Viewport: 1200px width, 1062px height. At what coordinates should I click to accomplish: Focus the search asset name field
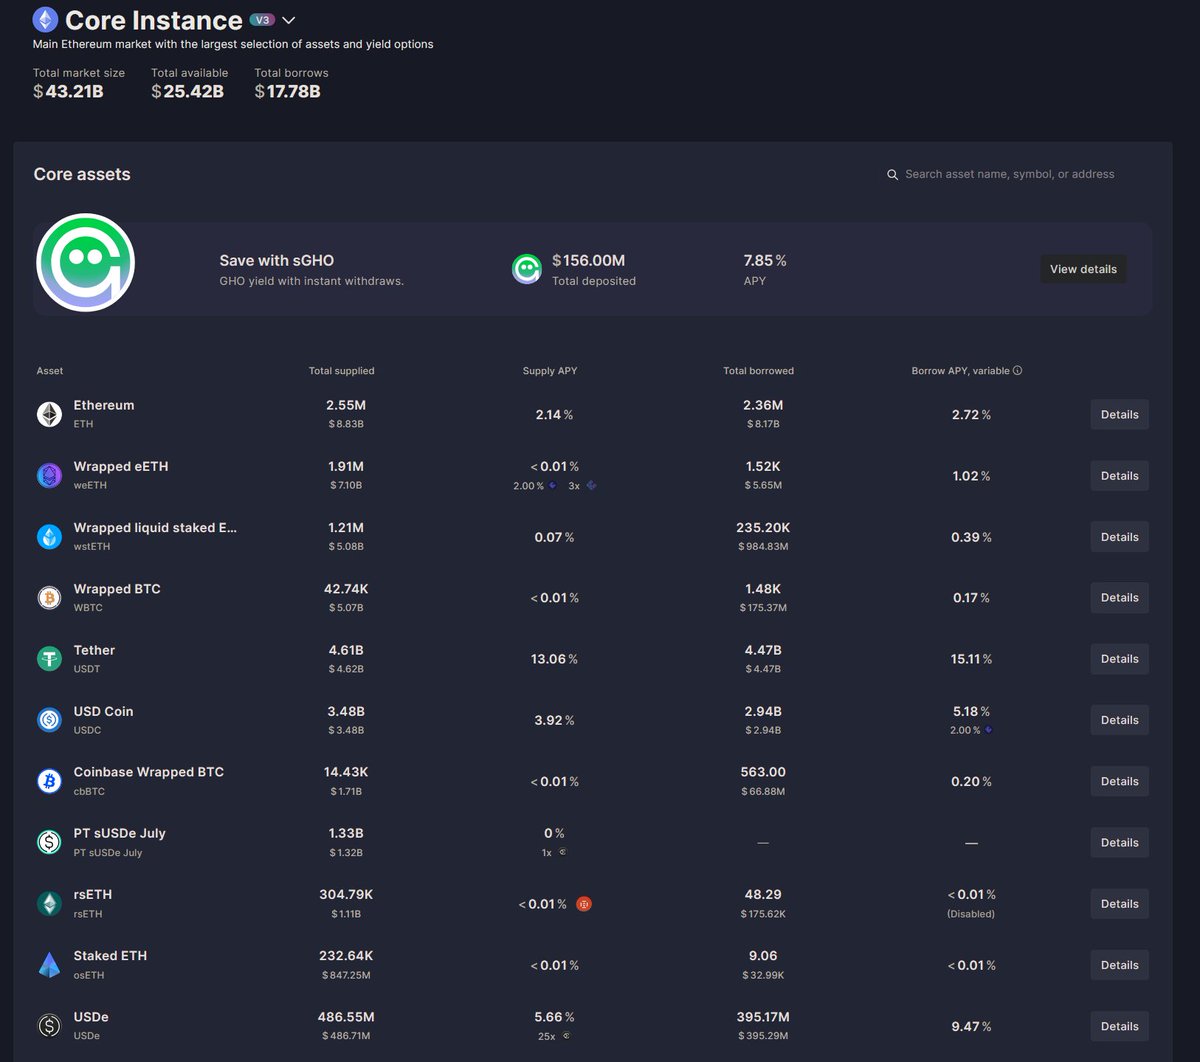pos(1010,174)
